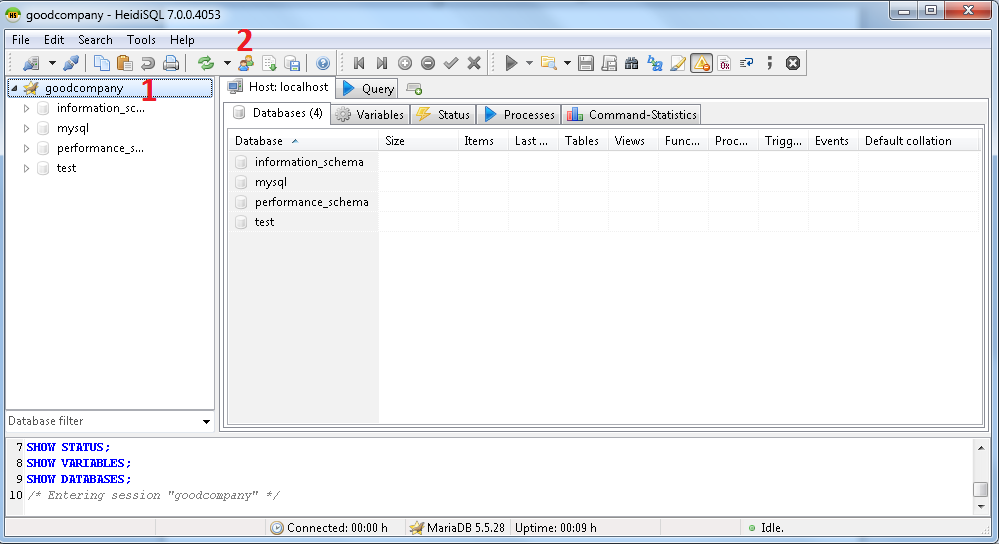Click the Load SQL file icon
This screenshot has height=544, width=999.
click(270, 63)
